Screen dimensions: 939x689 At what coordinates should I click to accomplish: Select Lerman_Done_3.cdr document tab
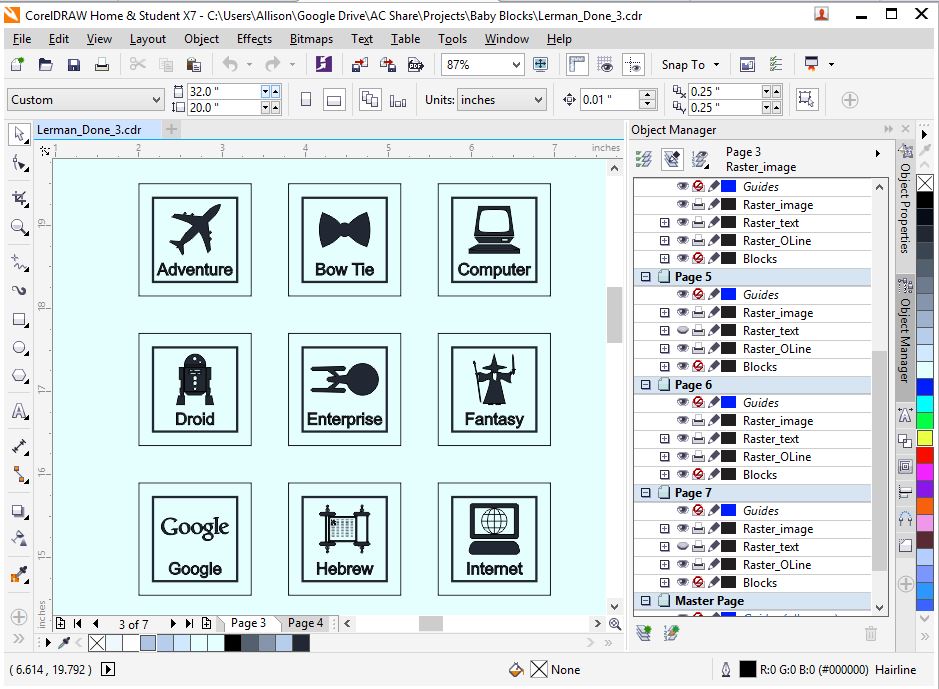pos(89,129)
